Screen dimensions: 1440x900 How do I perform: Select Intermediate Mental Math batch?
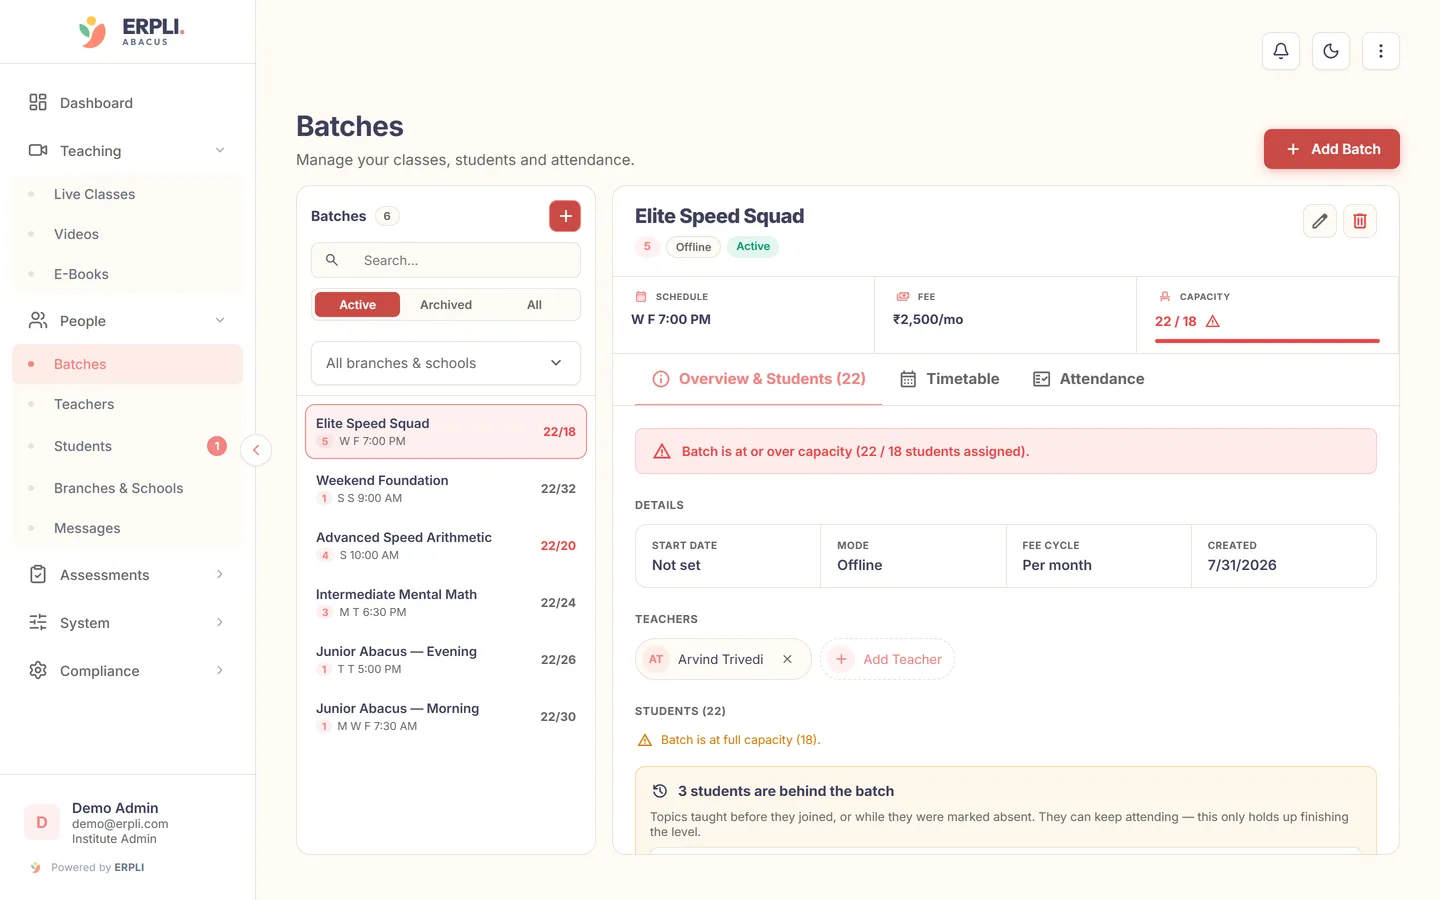coord(446,603)
